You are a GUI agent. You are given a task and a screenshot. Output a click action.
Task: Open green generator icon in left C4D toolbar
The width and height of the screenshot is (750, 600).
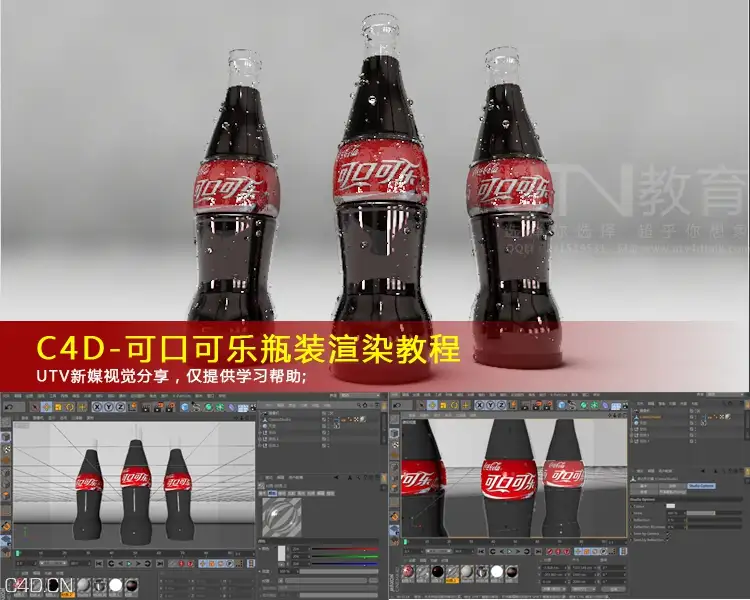tap(208, 407)
